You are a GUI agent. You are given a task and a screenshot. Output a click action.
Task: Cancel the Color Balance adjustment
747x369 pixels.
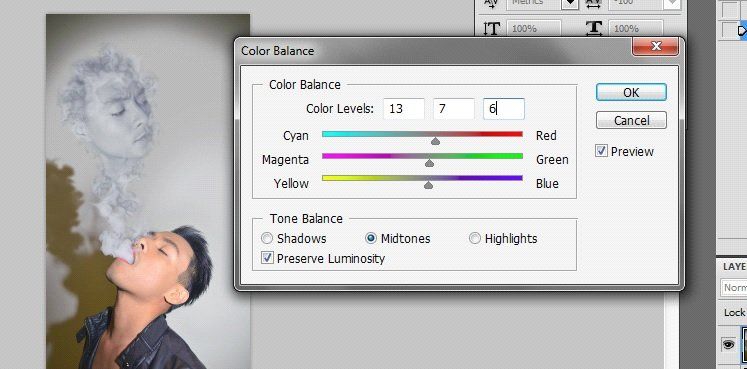point(631,120)
